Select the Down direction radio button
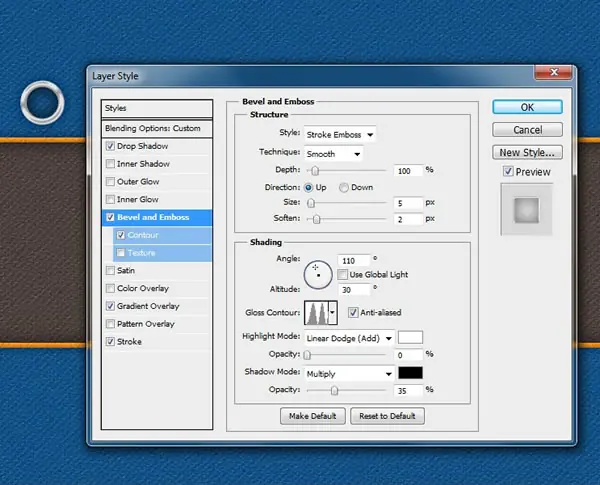This screenshot has height=485, width=600. (344, 188)
